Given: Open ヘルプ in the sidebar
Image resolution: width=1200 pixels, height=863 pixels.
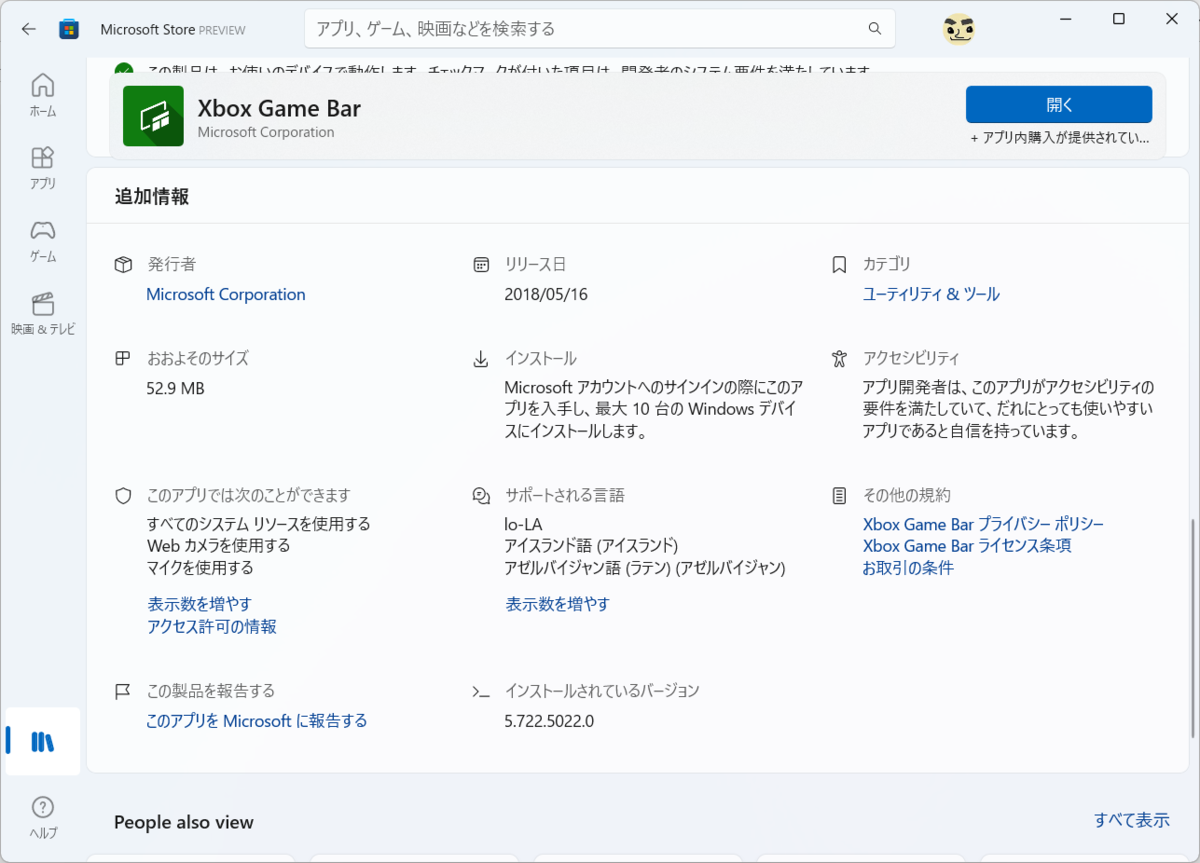Looking at the screenshot, I should 43,817.
